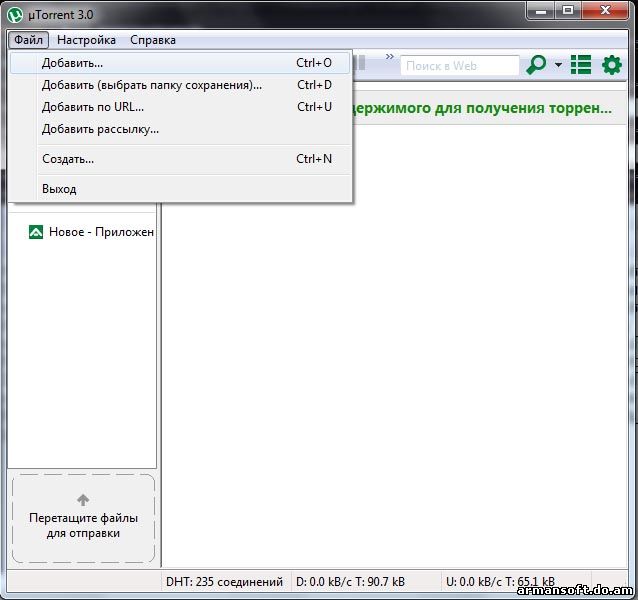Open the search provider dropdown arrow
Image resolution: width=638 pixels, height=600 pixels.
pos(558,65)
